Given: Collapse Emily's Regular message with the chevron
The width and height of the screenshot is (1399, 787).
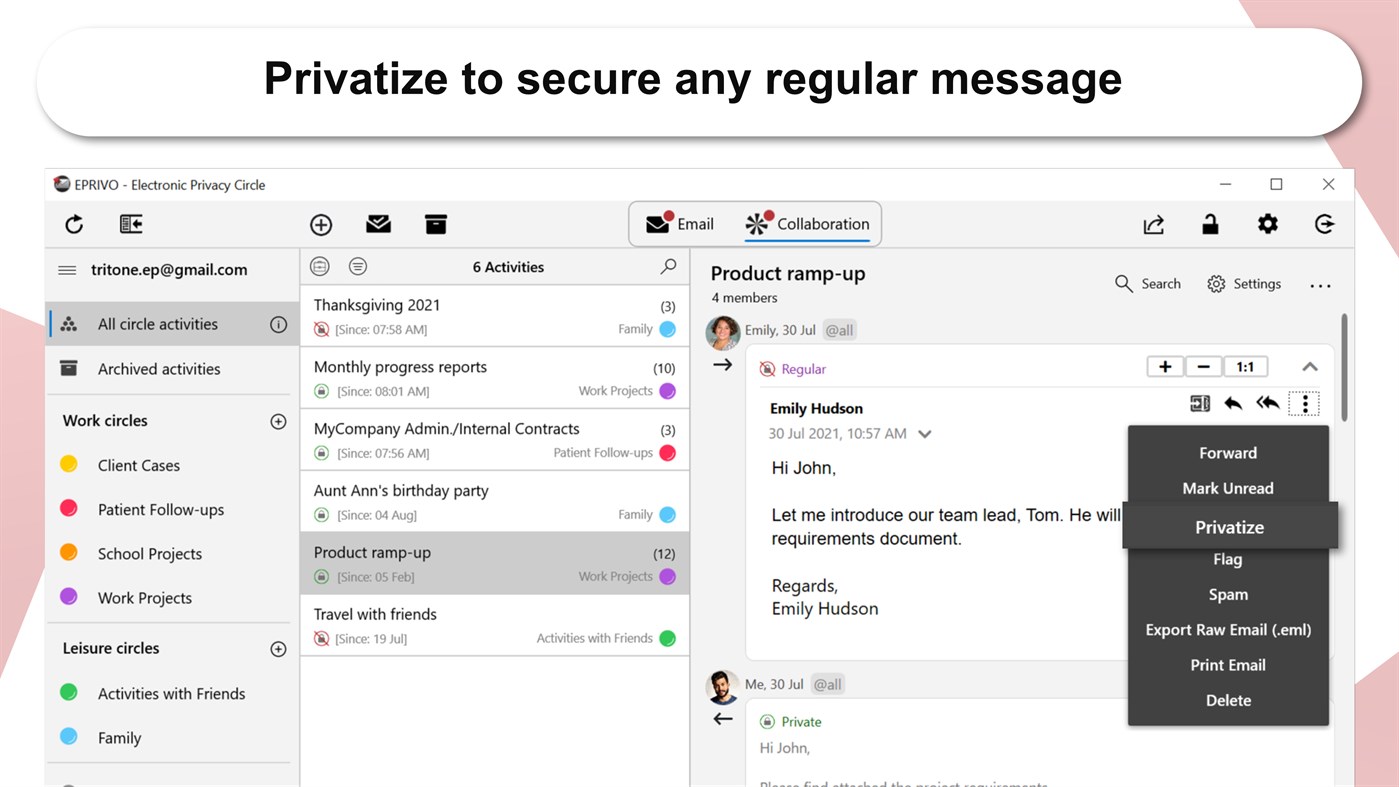Looking at the screenshot, I should (1310, 366).
